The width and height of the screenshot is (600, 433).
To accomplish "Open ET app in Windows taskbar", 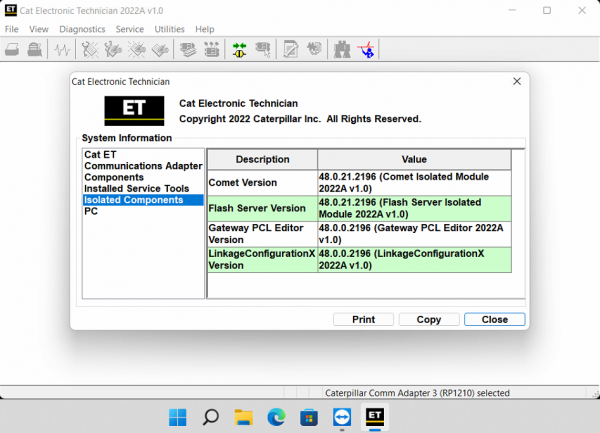I will coord(375,417).
